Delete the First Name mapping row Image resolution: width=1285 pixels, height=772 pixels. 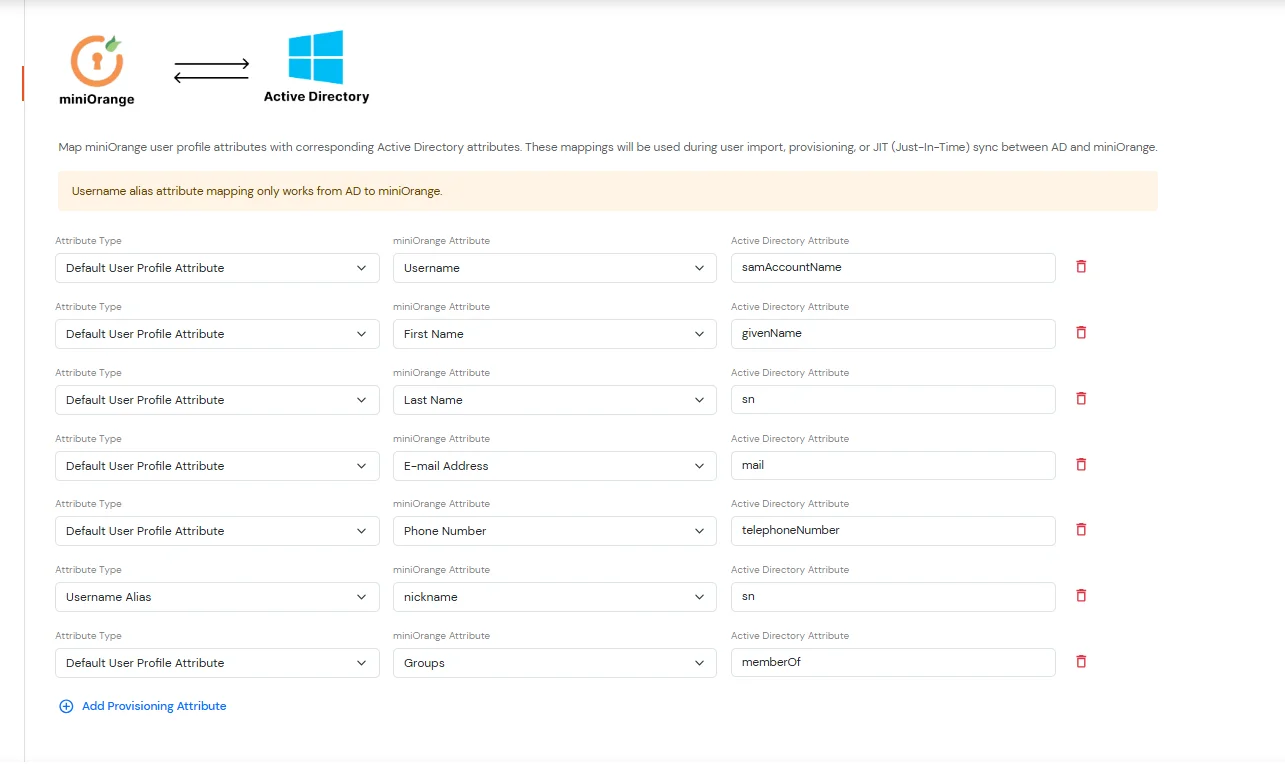tap(1081, 332)
